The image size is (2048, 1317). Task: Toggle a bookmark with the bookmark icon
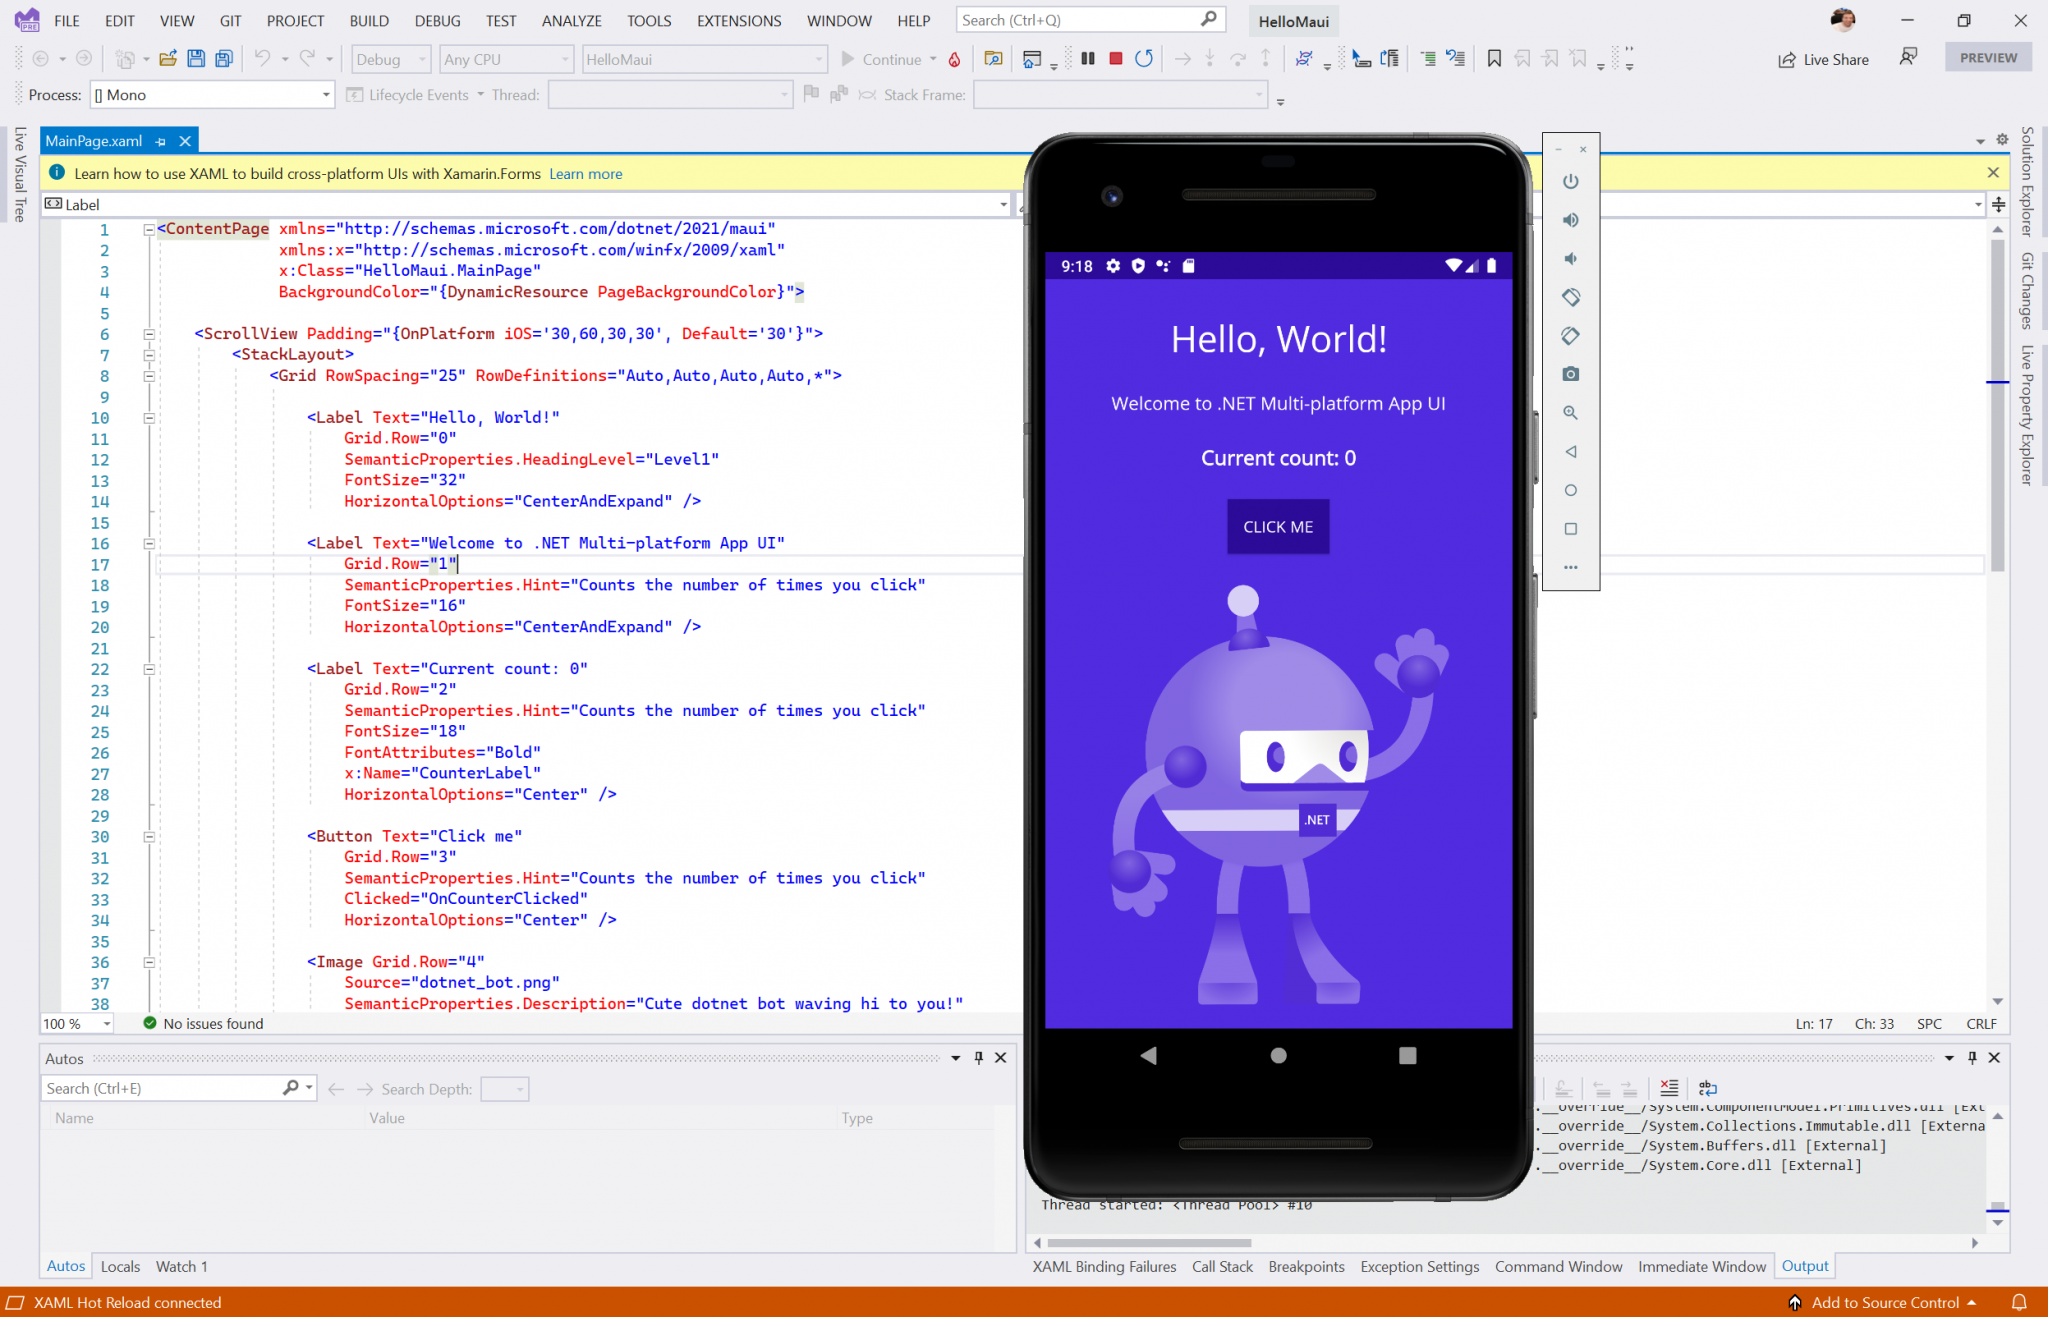[x=1494, y=59]
